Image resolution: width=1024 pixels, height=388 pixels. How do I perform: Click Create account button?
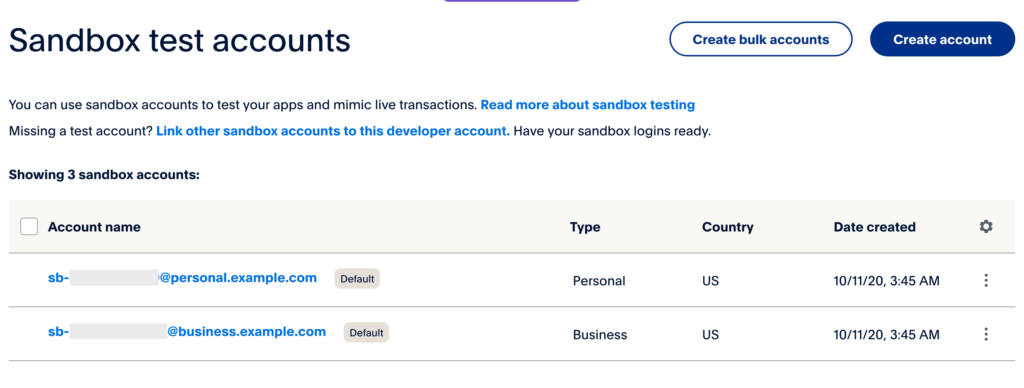click(x=942, y=39)
